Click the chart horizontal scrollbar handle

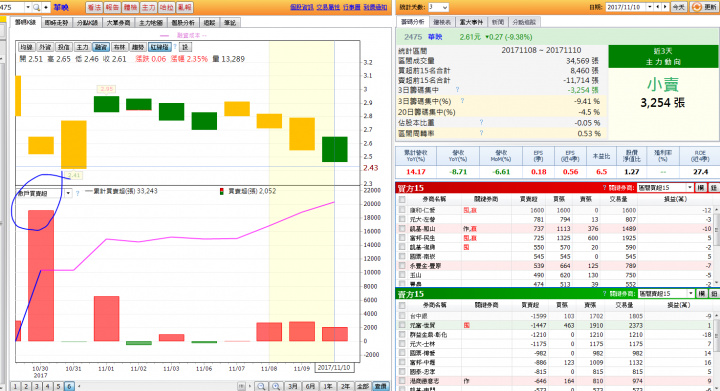click(242, 386)
